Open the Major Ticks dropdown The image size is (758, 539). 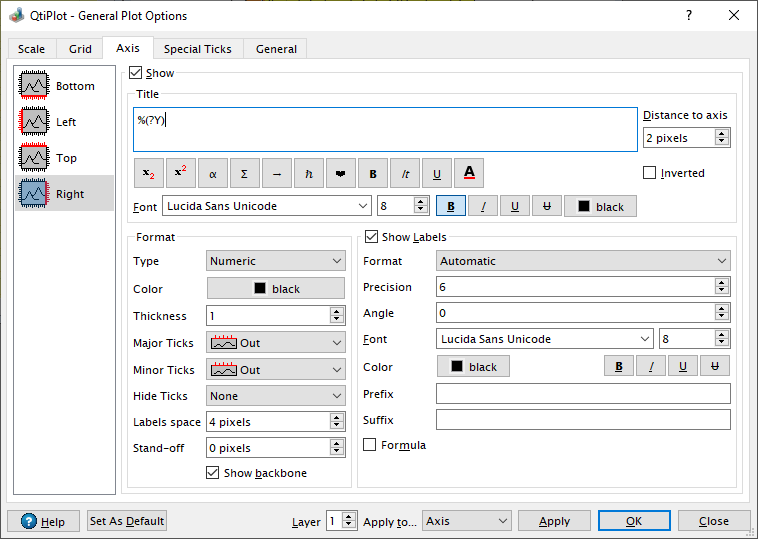pos(276,343)
